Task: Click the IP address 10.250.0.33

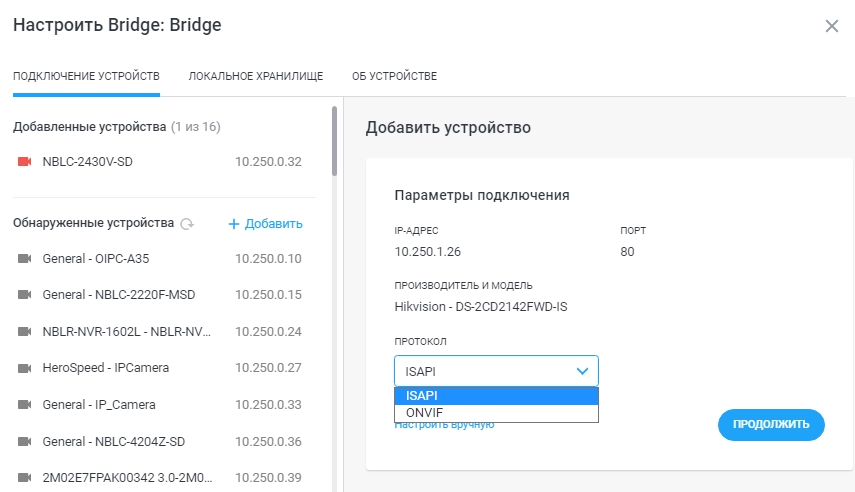Action: tap(268, 405)
